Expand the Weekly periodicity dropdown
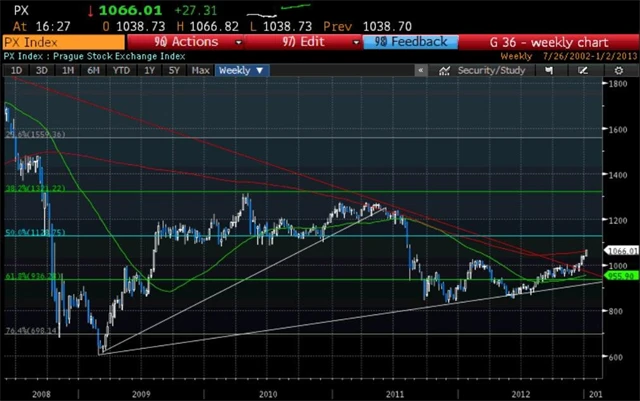The height and width of the screenshot is (401, 640). tap(242, 71)
